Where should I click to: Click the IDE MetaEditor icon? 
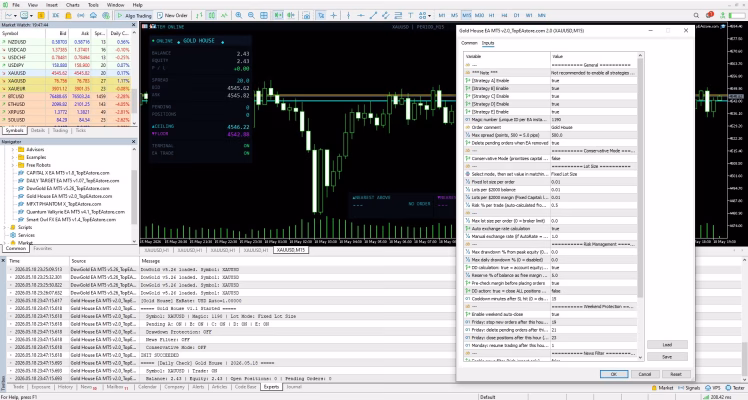point(56,15)
